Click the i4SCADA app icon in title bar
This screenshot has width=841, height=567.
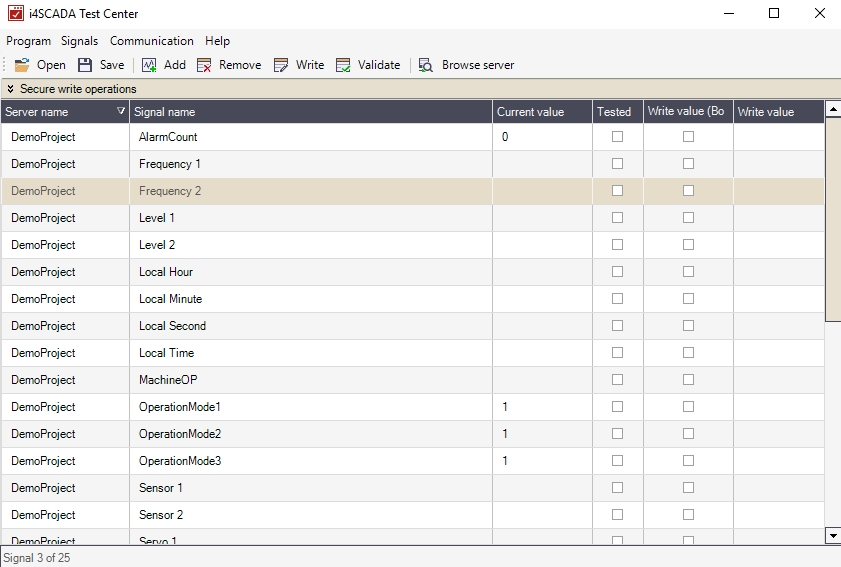tap(15, 14)
